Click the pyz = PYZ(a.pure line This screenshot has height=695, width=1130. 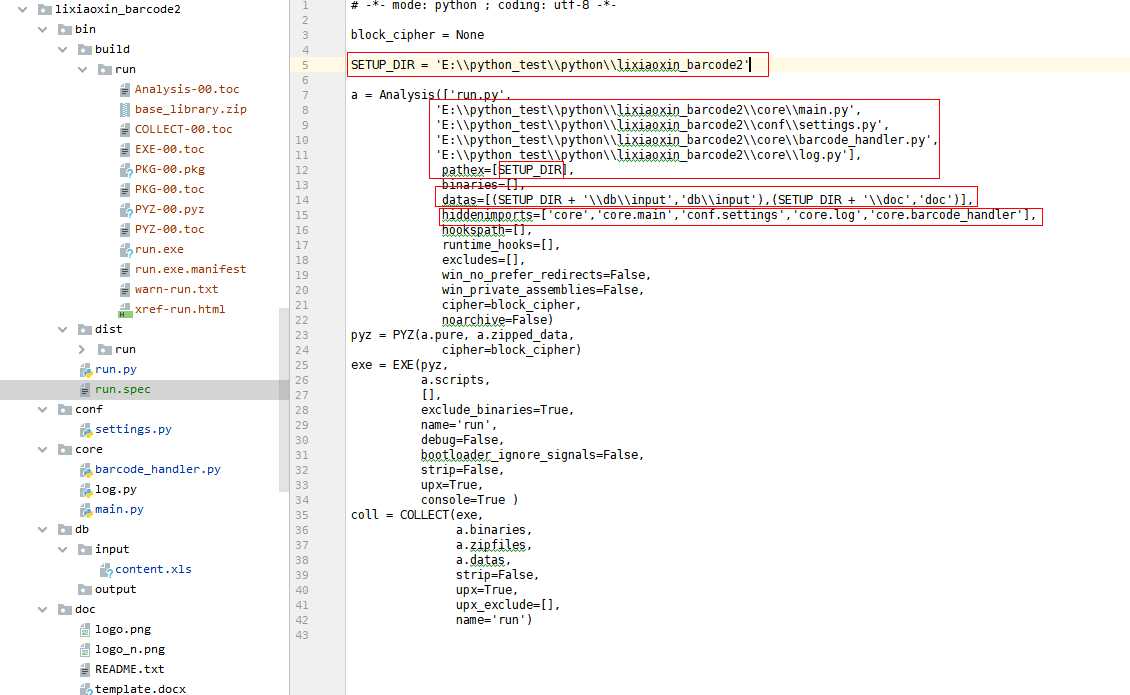(463, 335)
